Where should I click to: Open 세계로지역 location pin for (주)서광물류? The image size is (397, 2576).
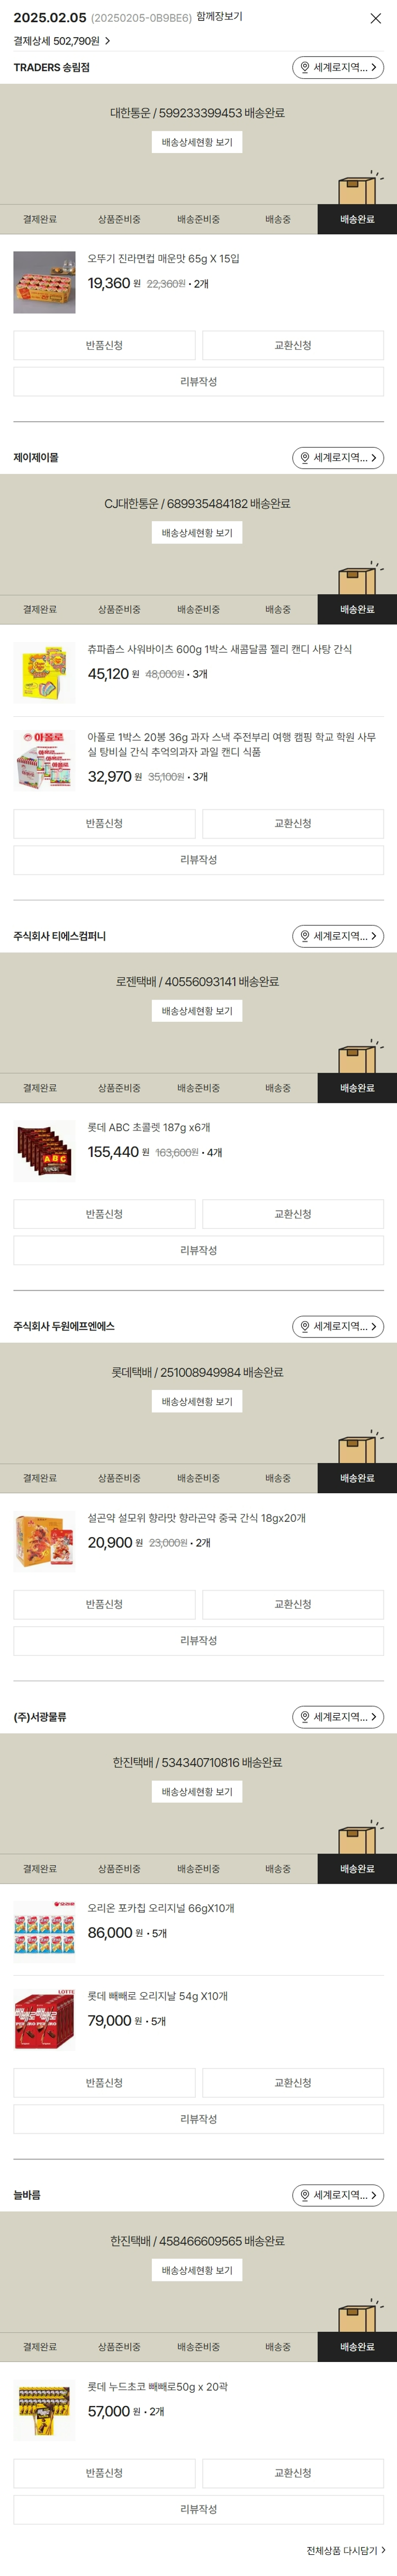click(305, 1717)
